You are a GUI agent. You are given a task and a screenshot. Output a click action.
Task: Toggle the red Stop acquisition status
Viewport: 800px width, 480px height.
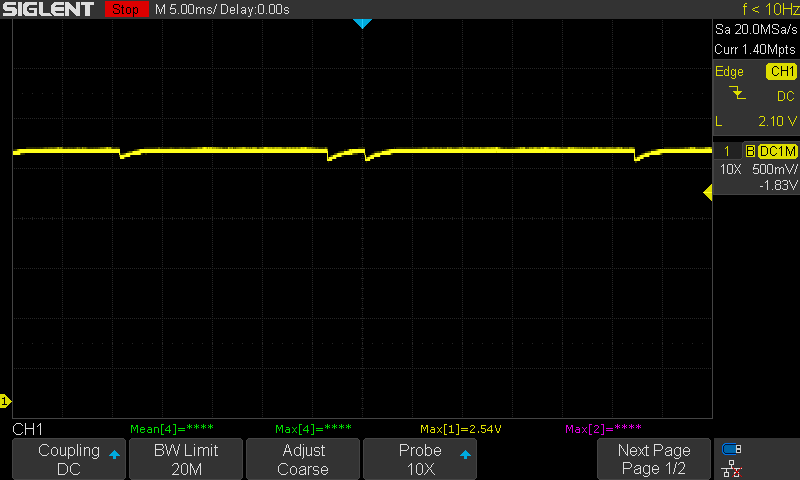(x=126, y=9)
